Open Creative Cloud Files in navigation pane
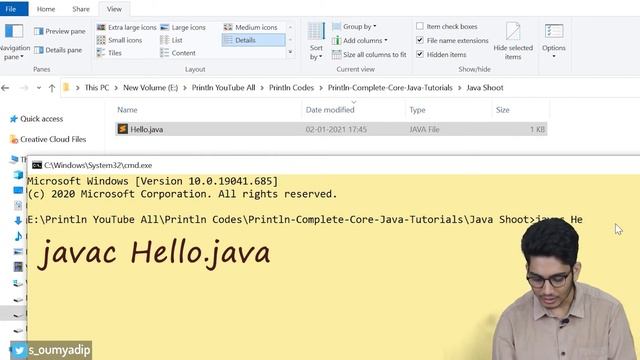Viewport: 640px width, 360px height. [x=48, y=139]
